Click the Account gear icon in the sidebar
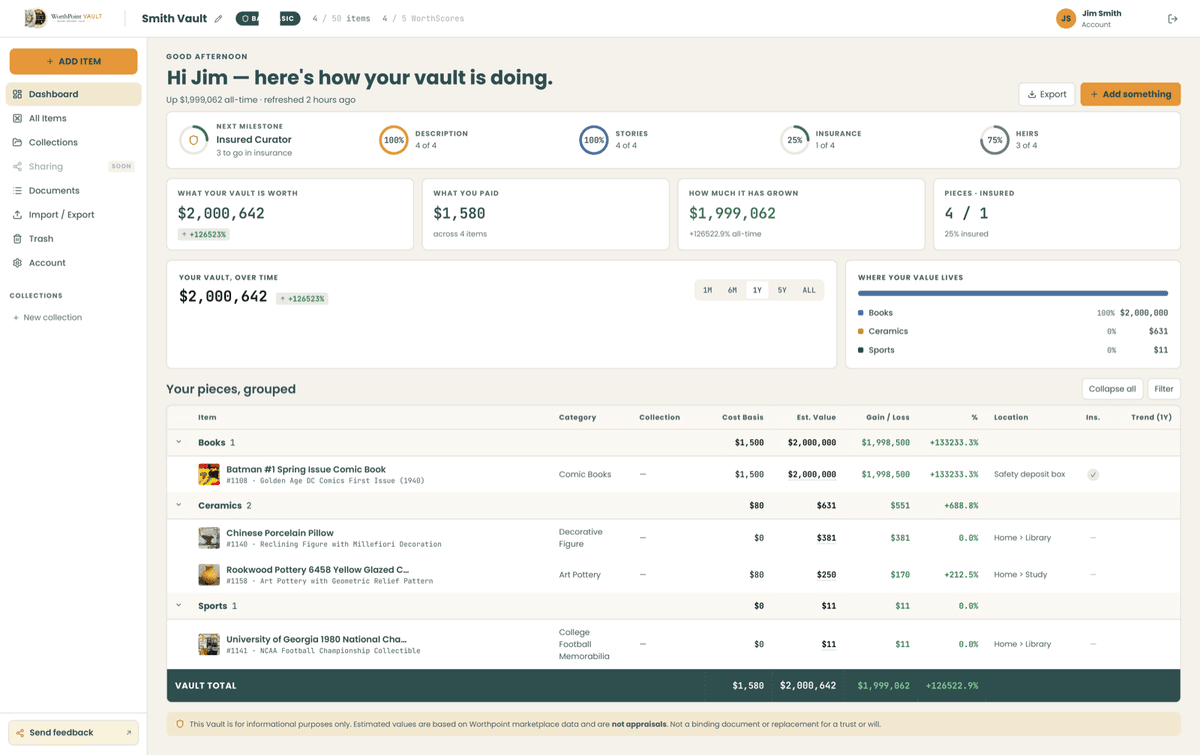Image resolution: width=1200 pixels, height=755 pixels. (x=18, y=263)
